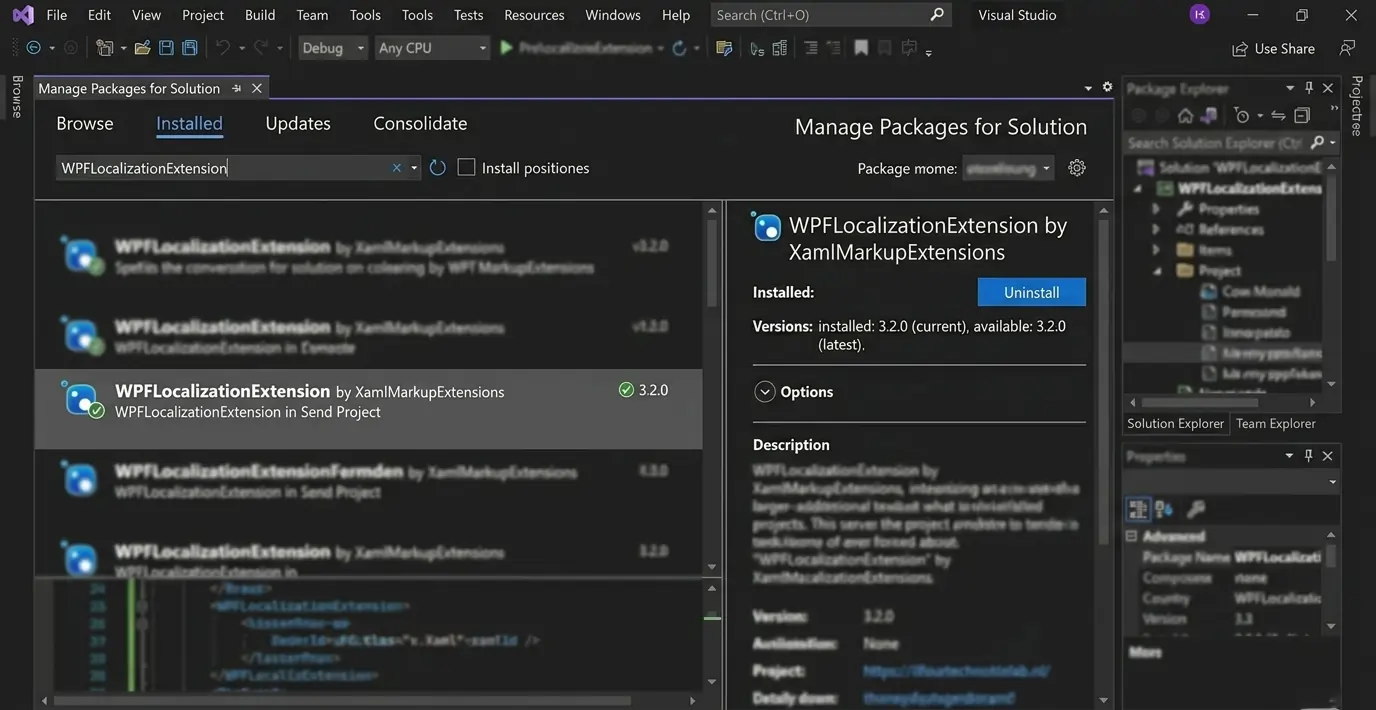Screen dimensions: 1376x710
Task: Click the bookmark icon on the toolbar
Action: pyautogui.click(x=861, y=47)
